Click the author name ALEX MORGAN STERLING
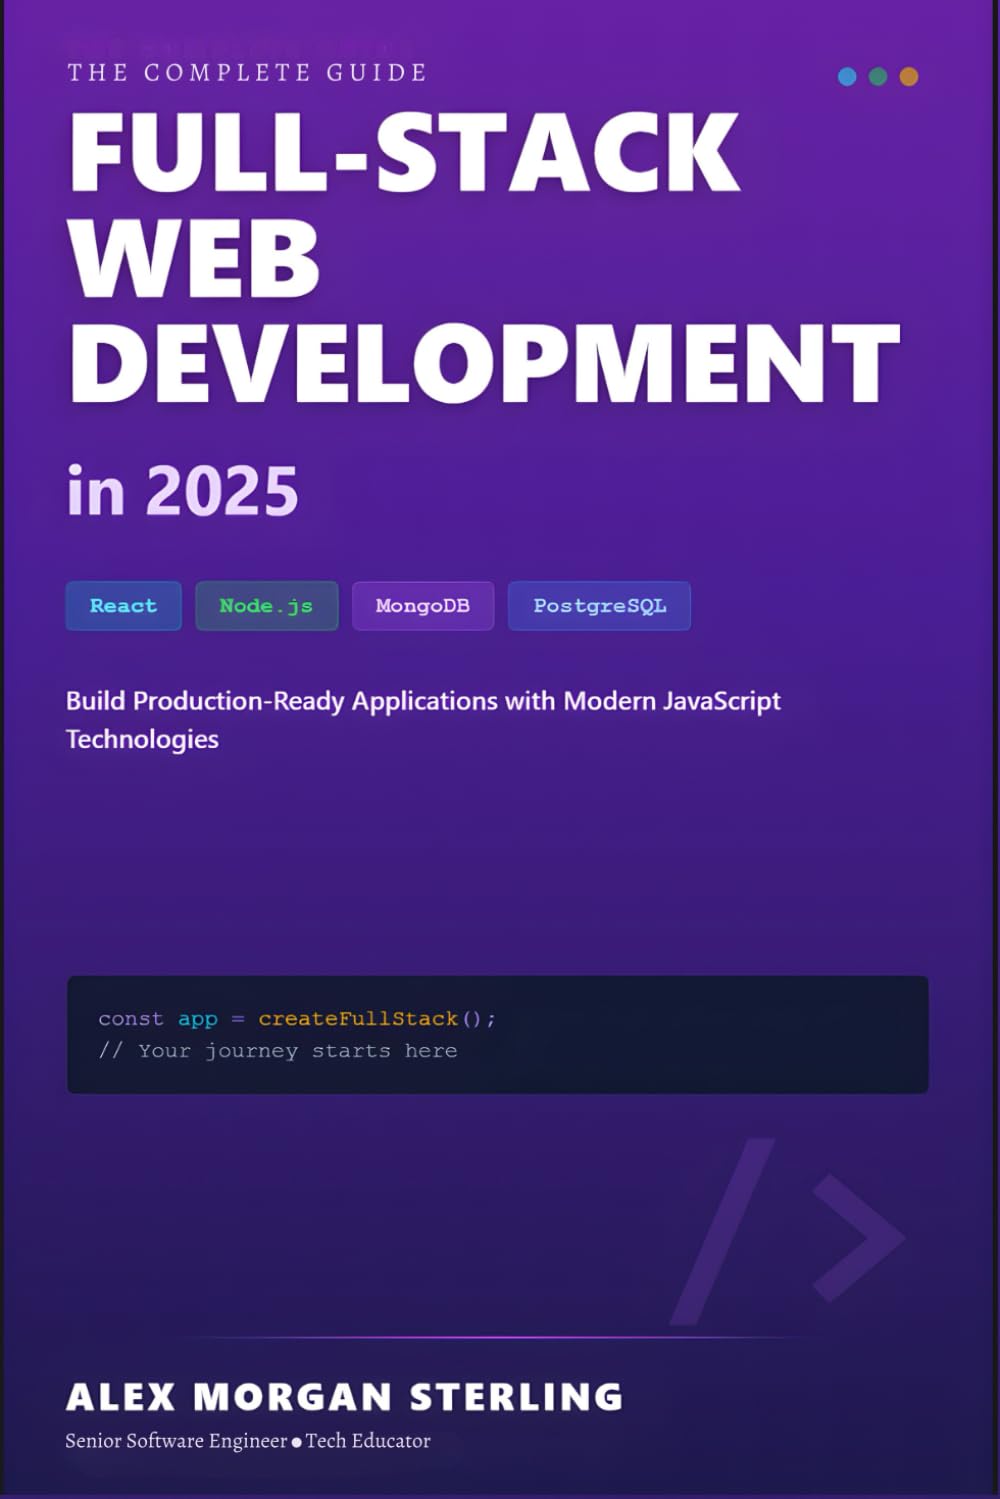Screen dimensions: 1000x1499 click(343, 1396)
